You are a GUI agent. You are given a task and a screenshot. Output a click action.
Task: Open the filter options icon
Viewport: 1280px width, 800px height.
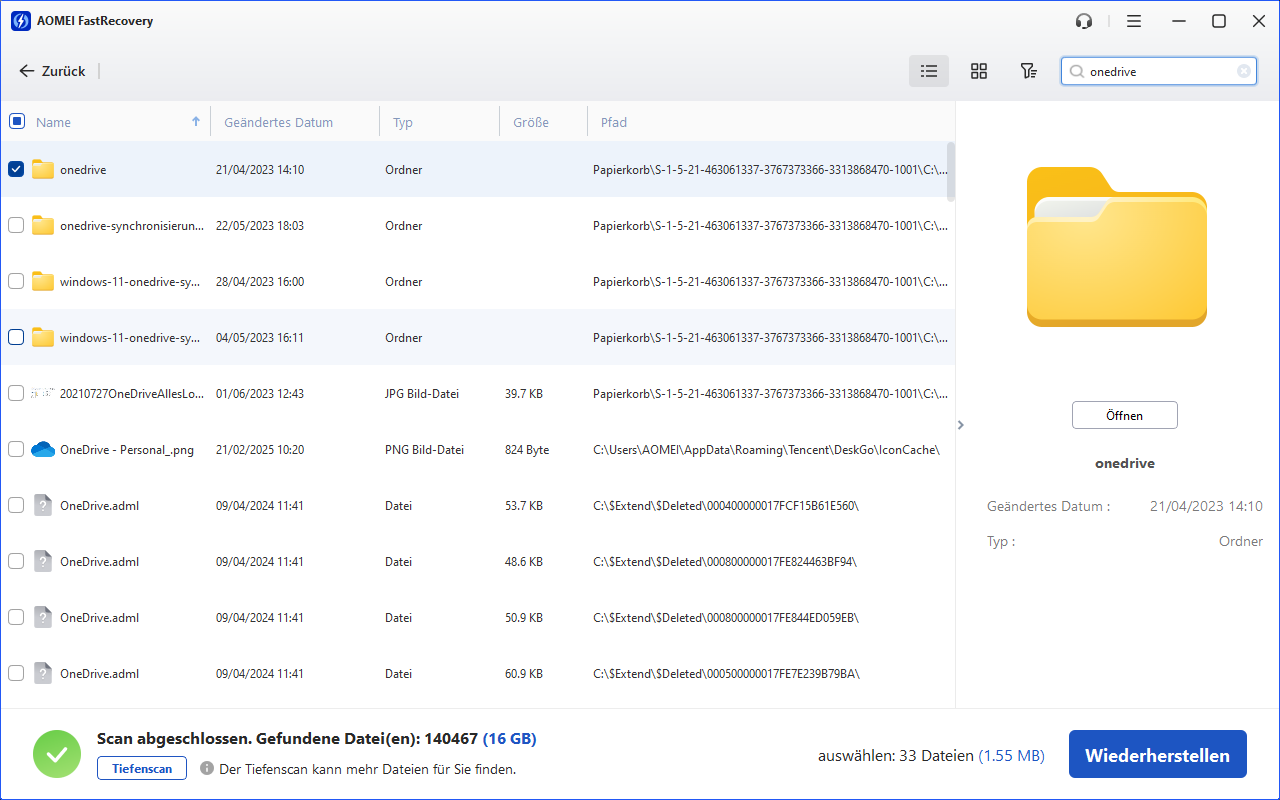click(1028, 71)
